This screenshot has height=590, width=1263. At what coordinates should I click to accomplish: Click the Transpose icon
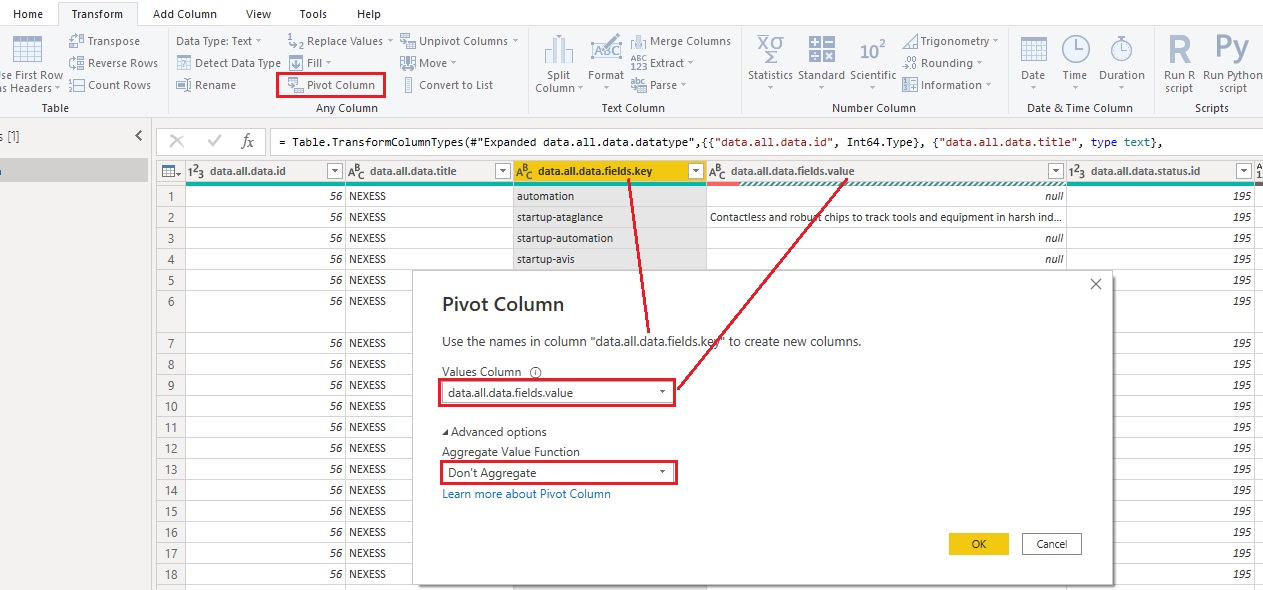point(77,41)
